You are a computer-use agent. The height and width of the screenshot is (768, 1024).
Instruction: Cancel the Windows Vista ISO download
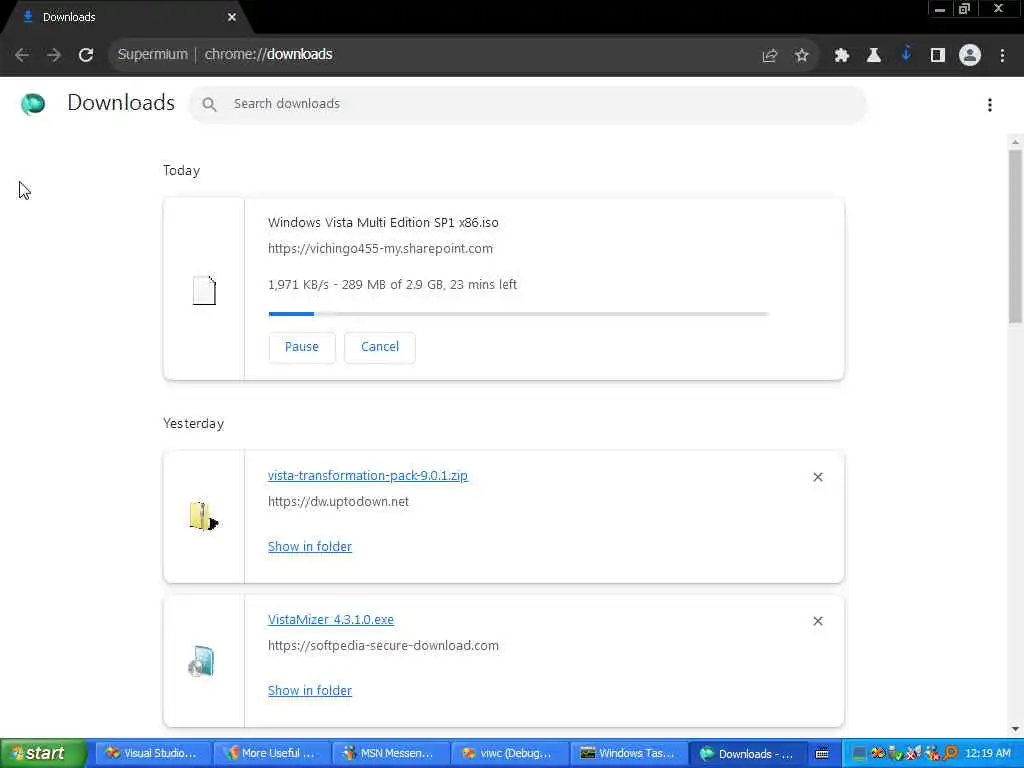pyautogui.click(x=380, y=347)
